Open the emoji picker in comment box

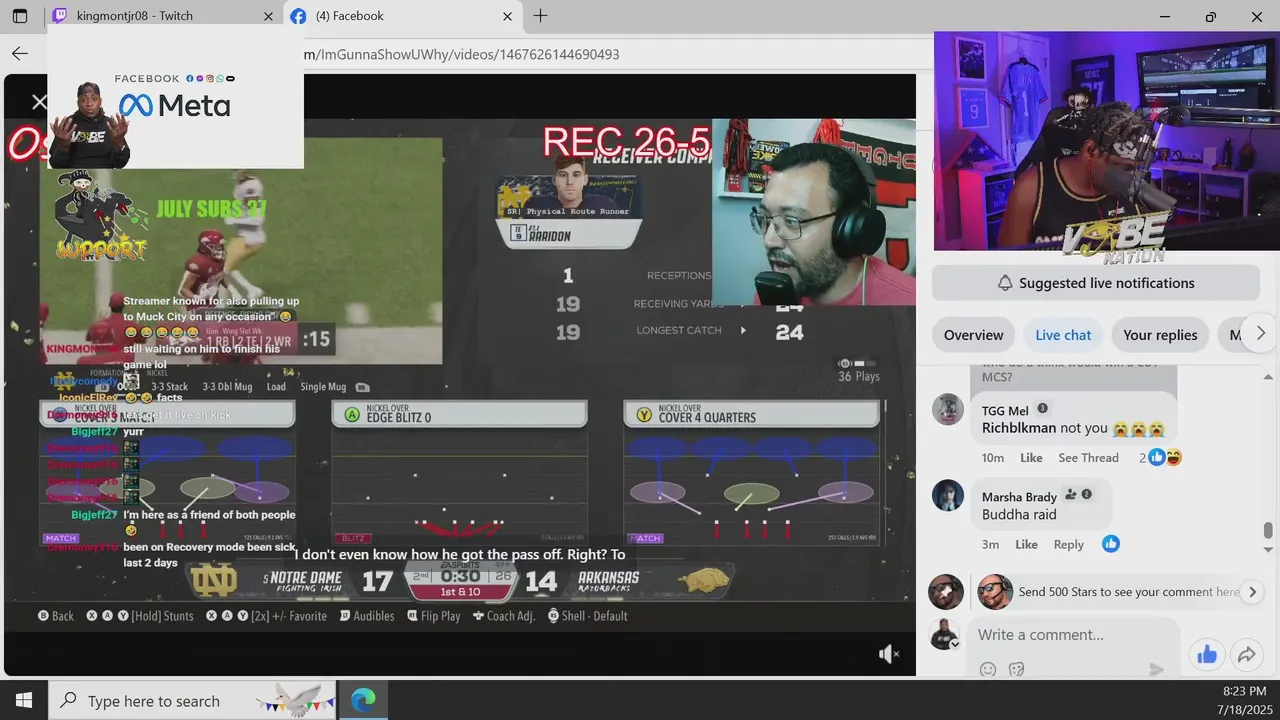tap(988, 669)
